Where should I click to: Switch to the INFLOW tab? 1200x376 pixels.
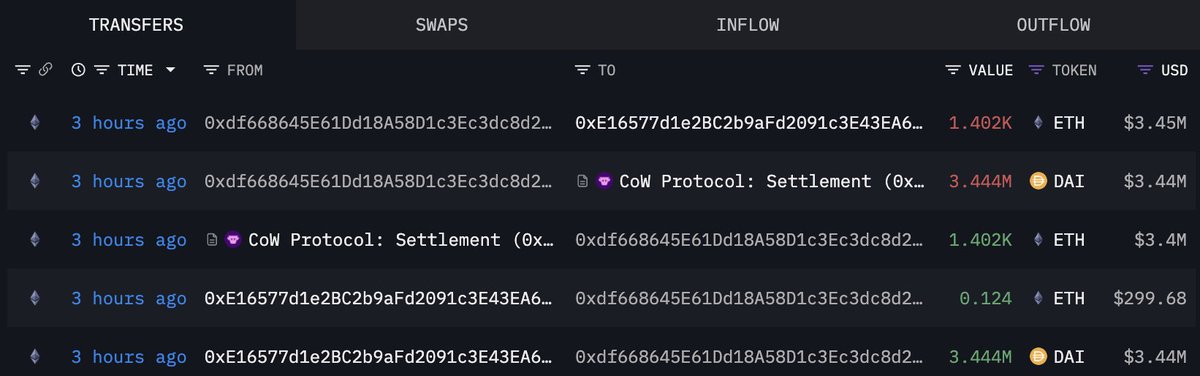748,25
